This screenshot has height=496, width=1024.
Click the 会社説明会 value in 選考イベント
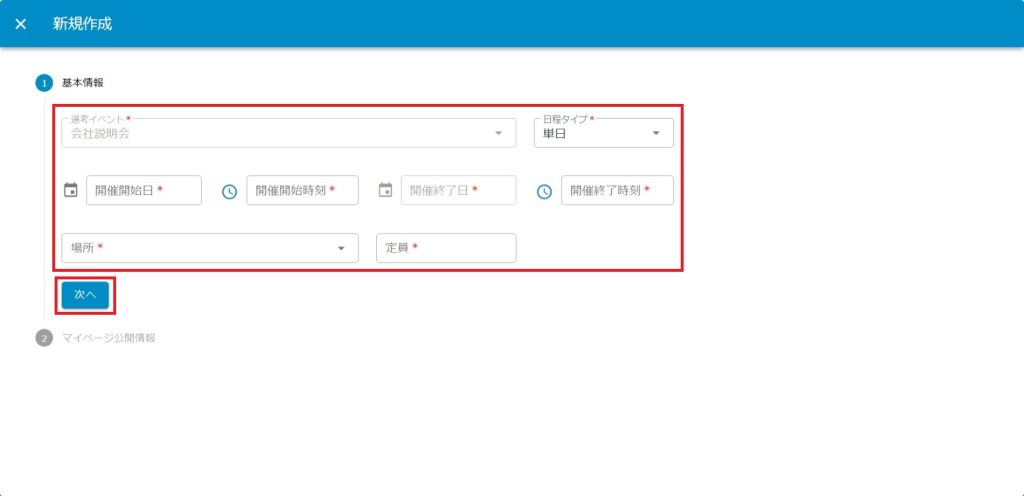(100, 133)
